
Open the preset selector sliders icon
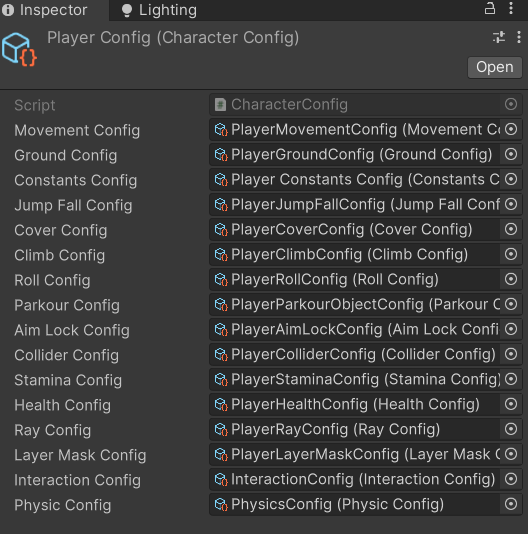point(499,37)
